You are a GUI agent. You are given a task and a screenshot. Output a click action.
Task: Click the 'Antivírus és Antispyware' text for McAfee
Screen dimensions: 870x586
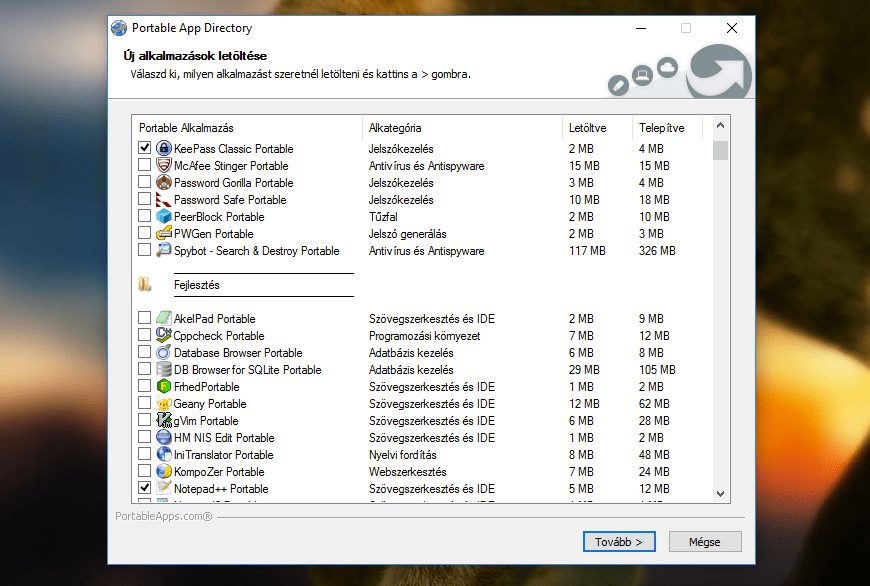pos(426,166)
